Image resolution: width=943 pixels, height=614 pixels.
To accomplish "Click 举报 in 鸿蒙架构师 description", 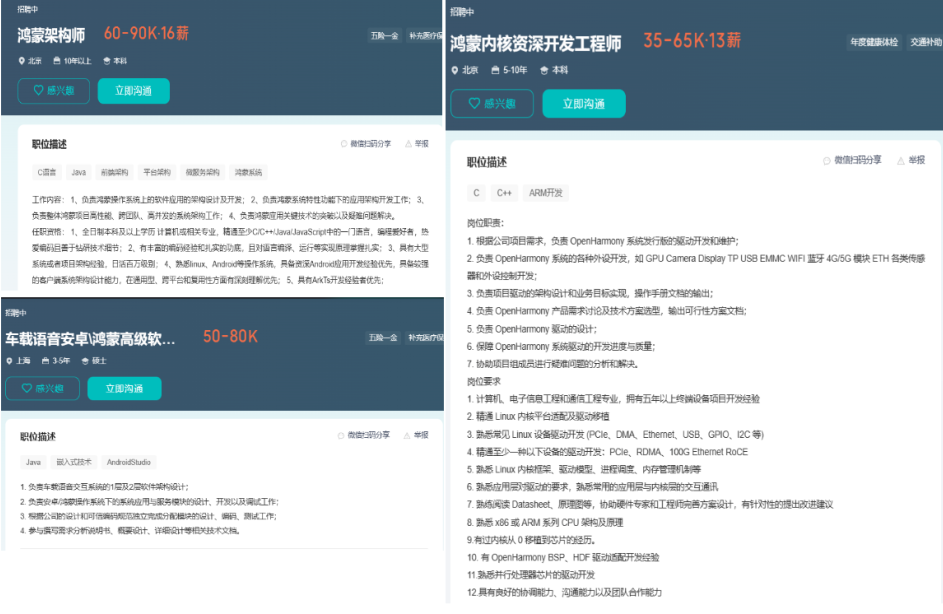I will (x=417, y=144).
